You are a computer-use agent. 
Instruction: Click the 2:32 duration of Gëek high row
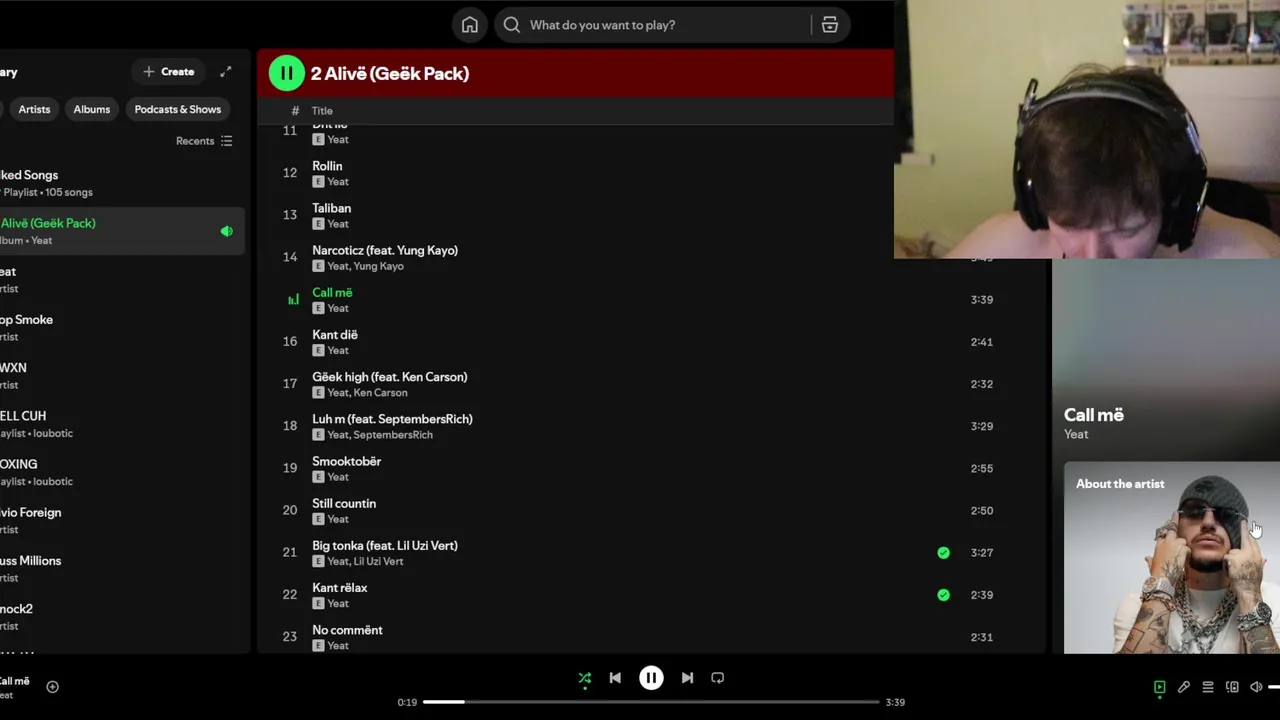pyautogui.click(x=981, y=384)
